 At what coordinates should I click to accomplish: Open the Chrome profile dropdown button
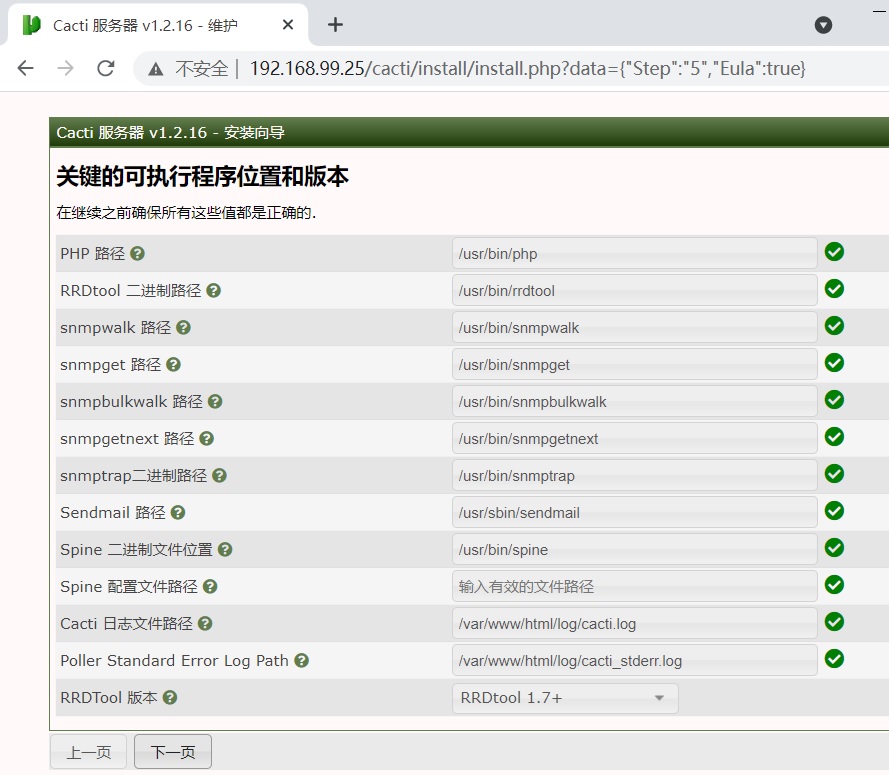(823, 25)
